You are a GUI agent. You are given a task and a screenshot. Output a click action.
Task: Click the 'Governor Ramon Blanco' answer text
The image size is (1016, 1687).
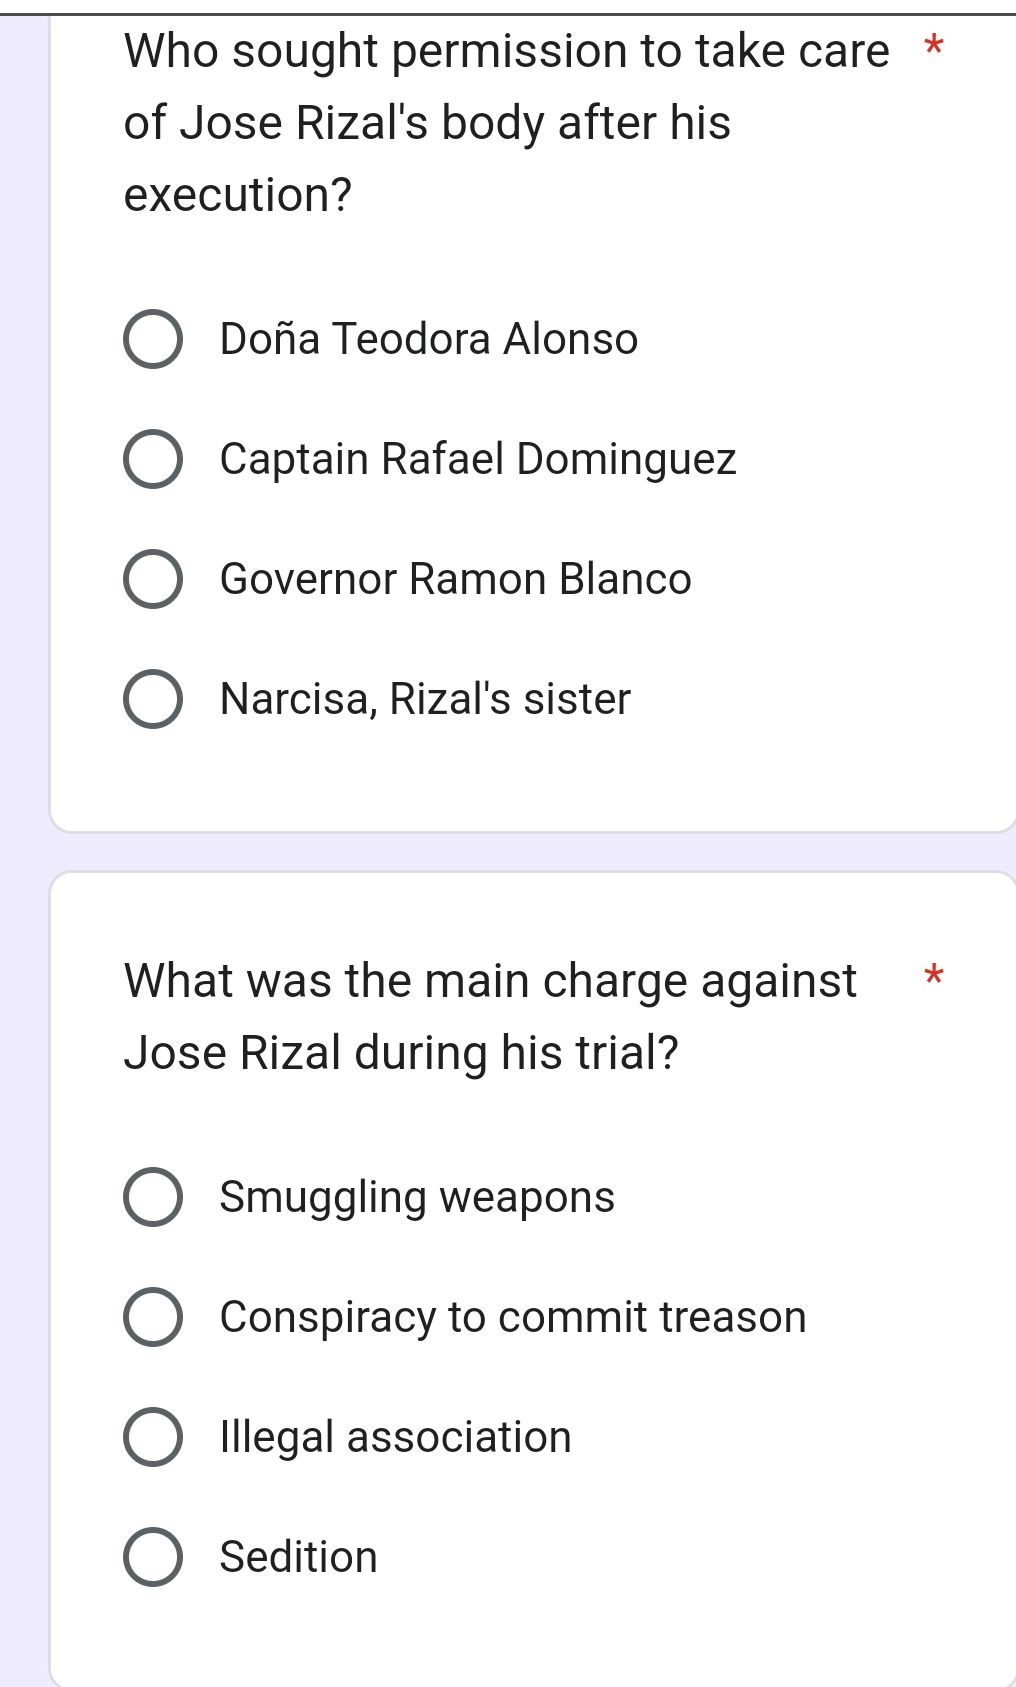pos(455,580)
